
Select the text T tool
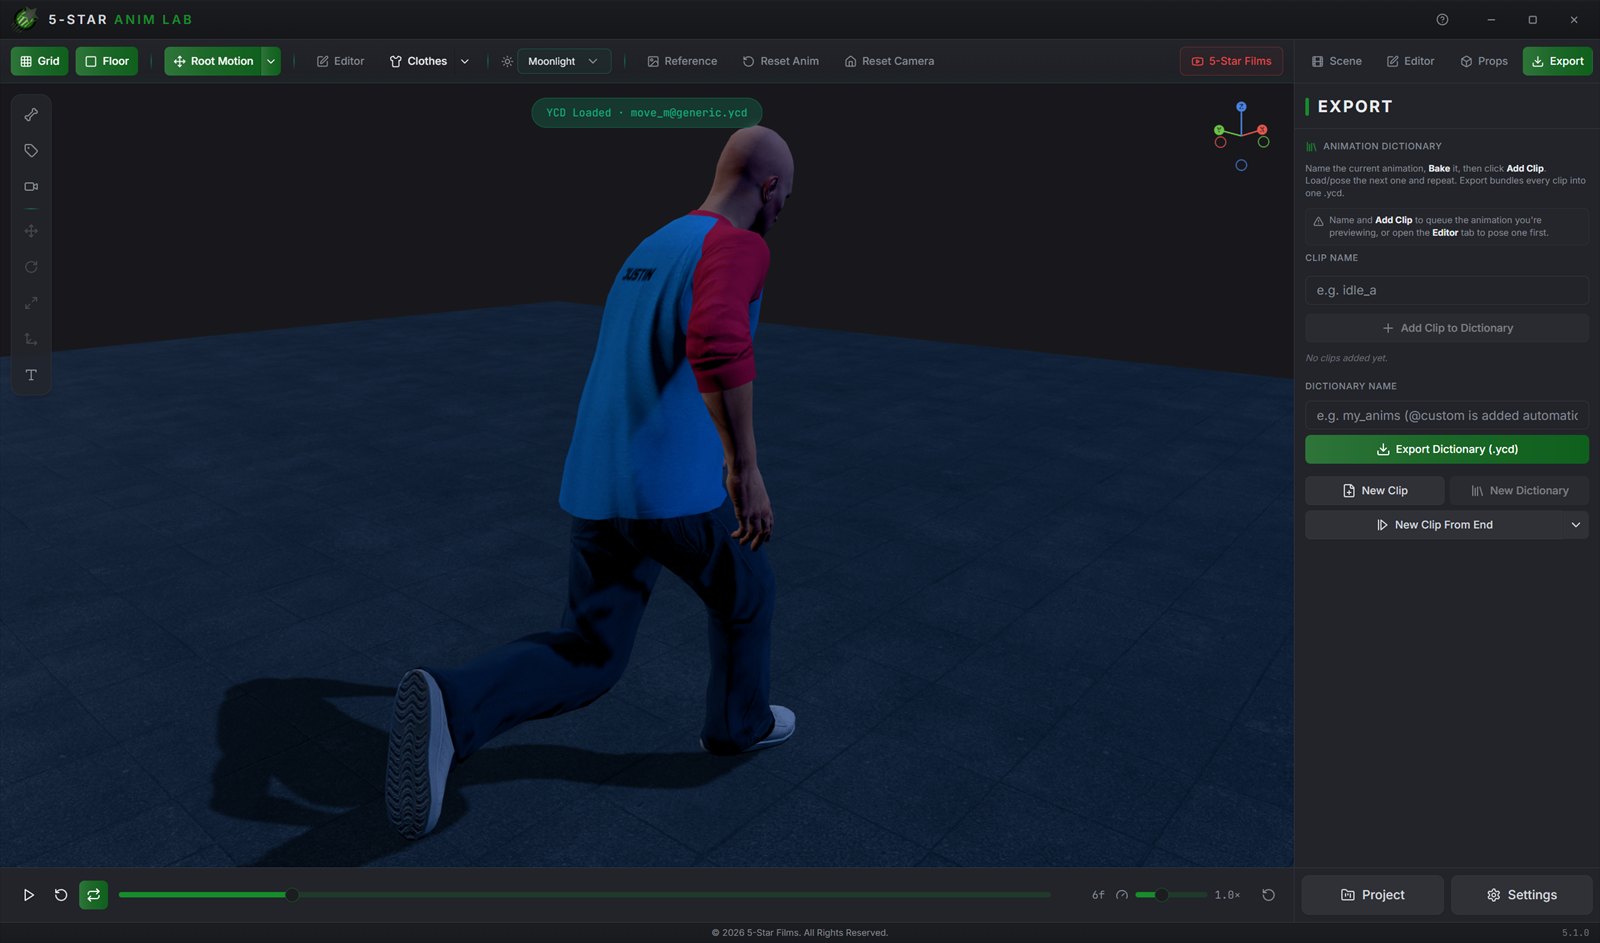tap(31, 375)
